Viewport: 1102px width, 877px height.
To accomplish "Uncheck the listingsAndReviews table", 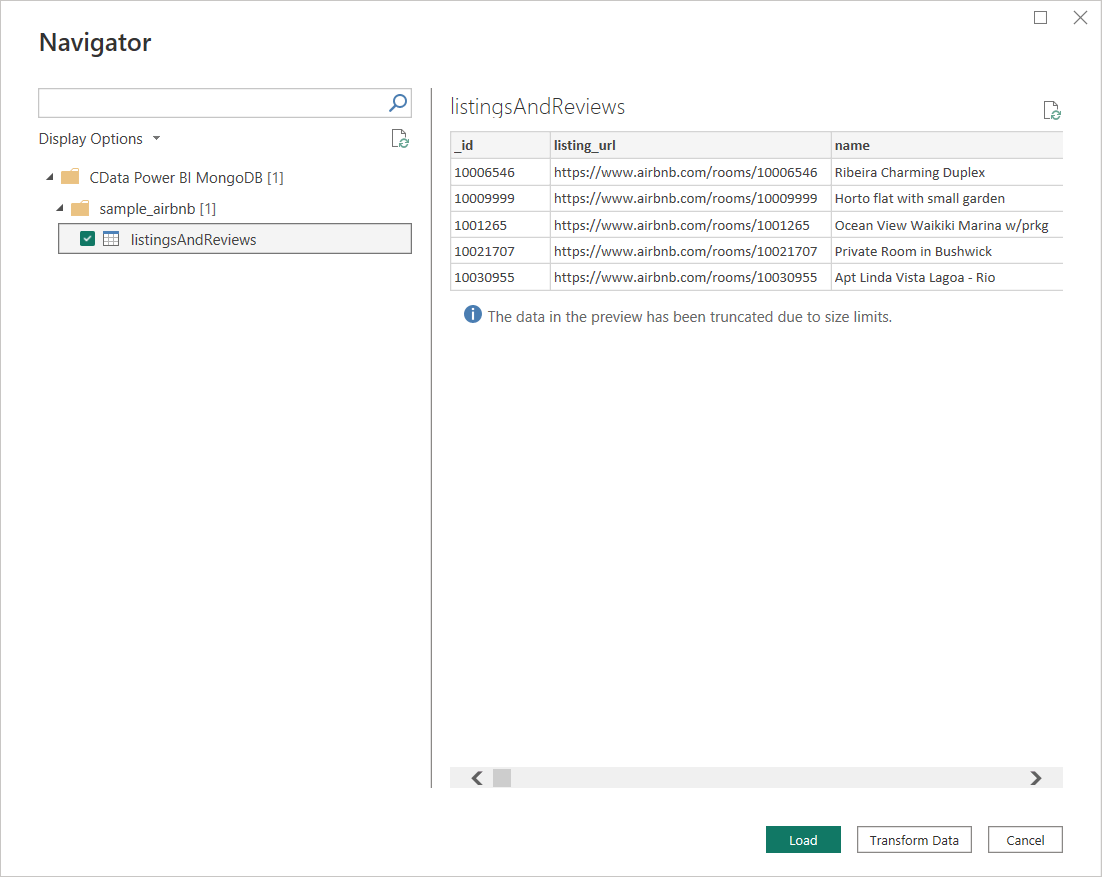I will (87, 239).
